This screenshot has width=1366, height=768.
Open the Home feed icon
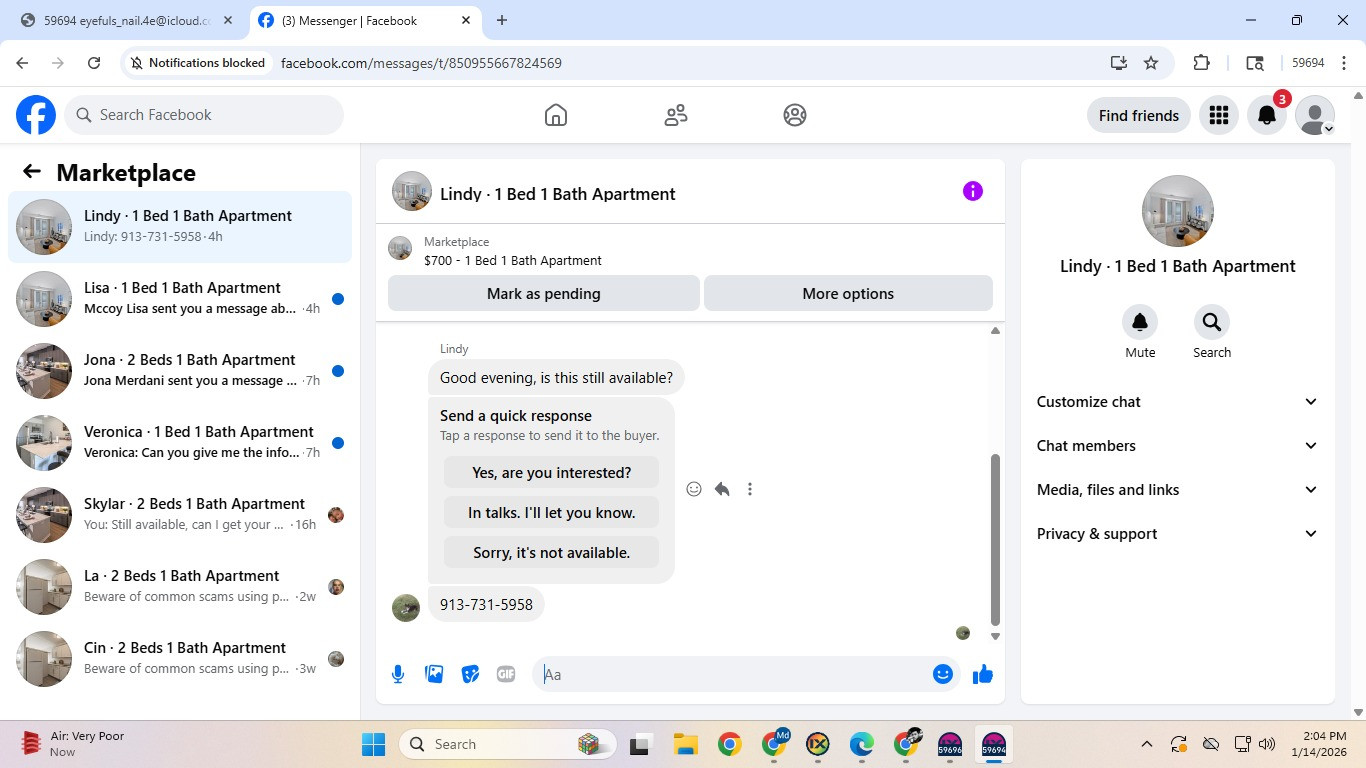[556, 115]
